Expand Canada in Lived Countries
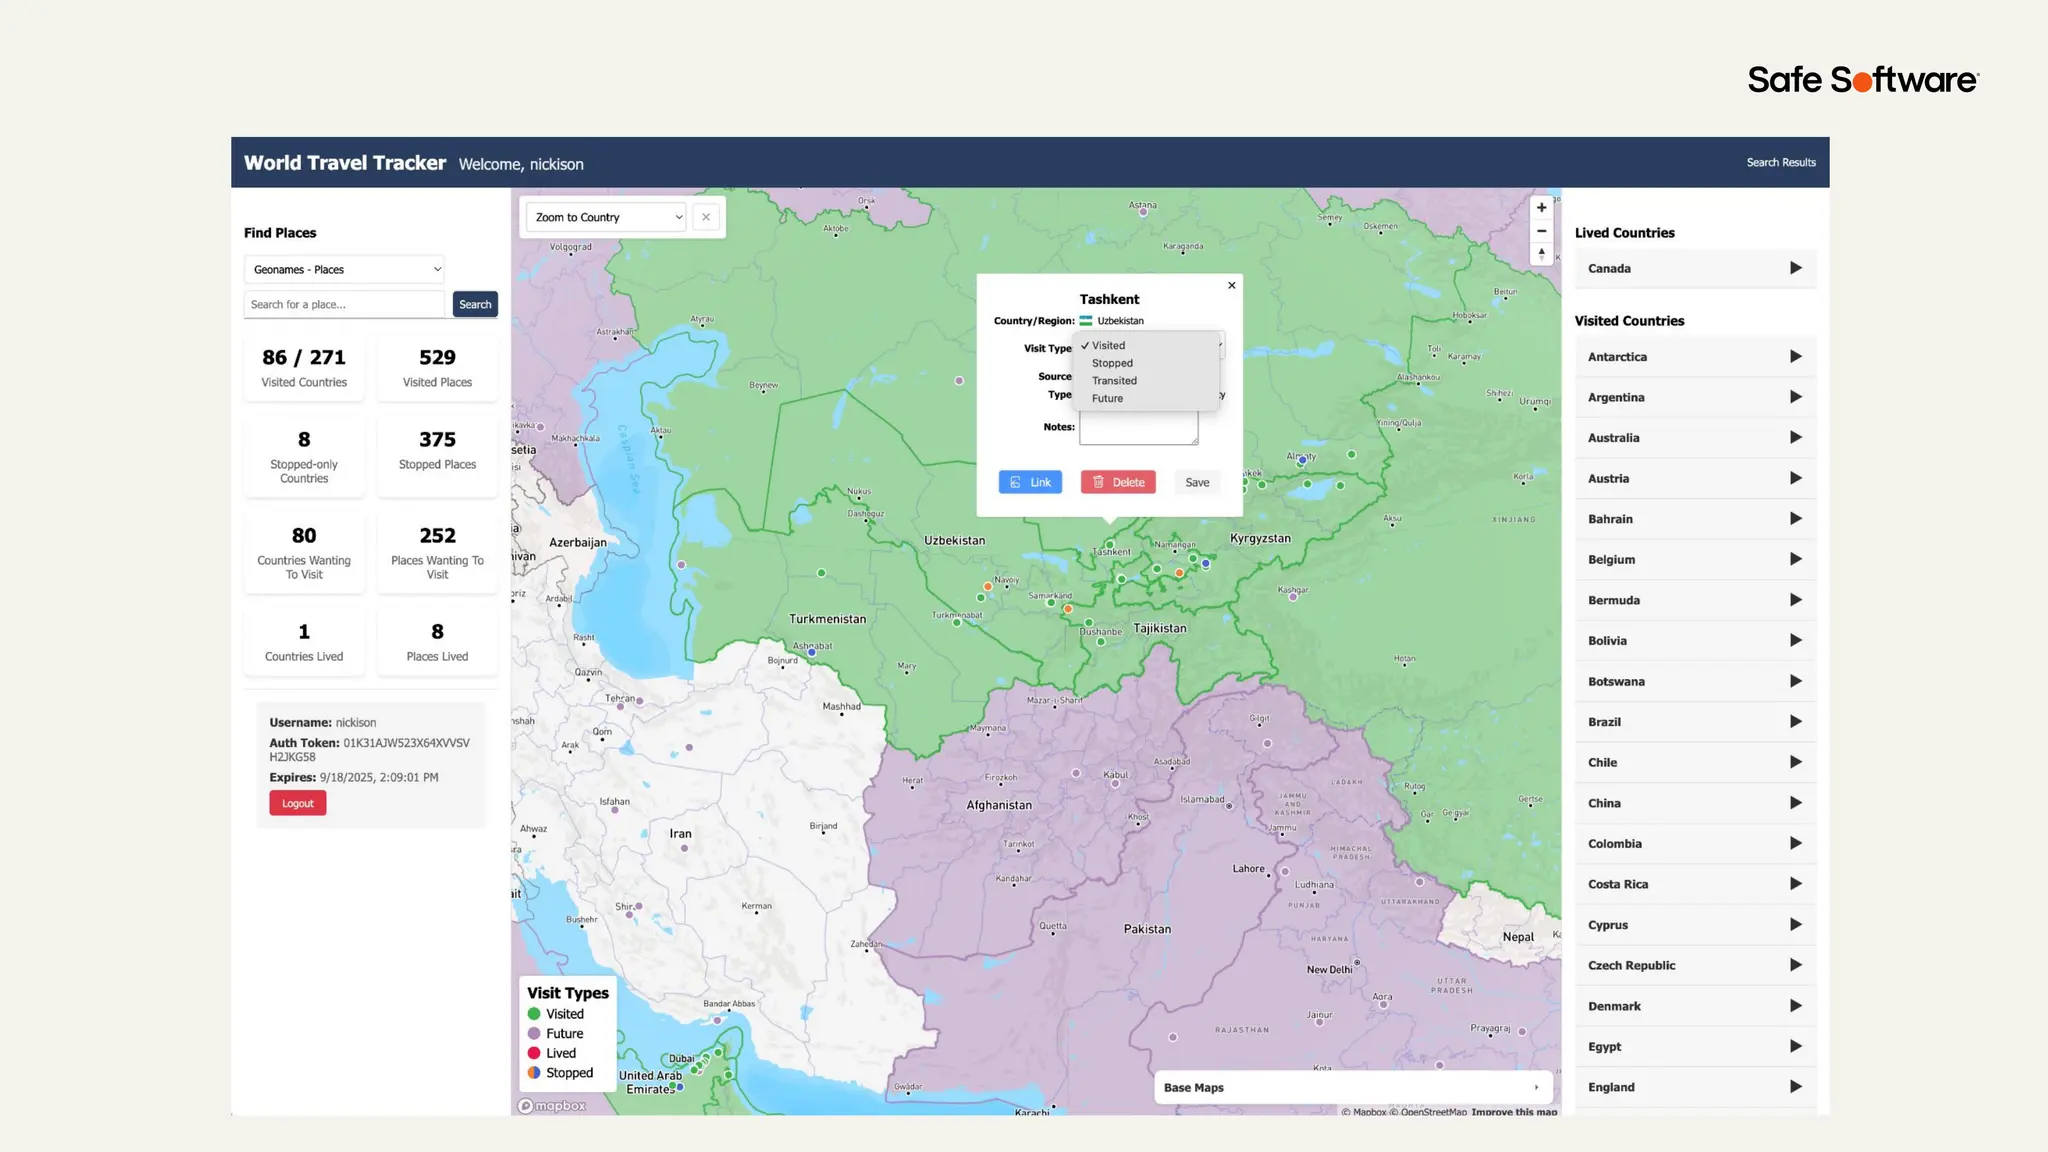The height and width of the screenshot is (1152, 2048). tap(1795, 268)
